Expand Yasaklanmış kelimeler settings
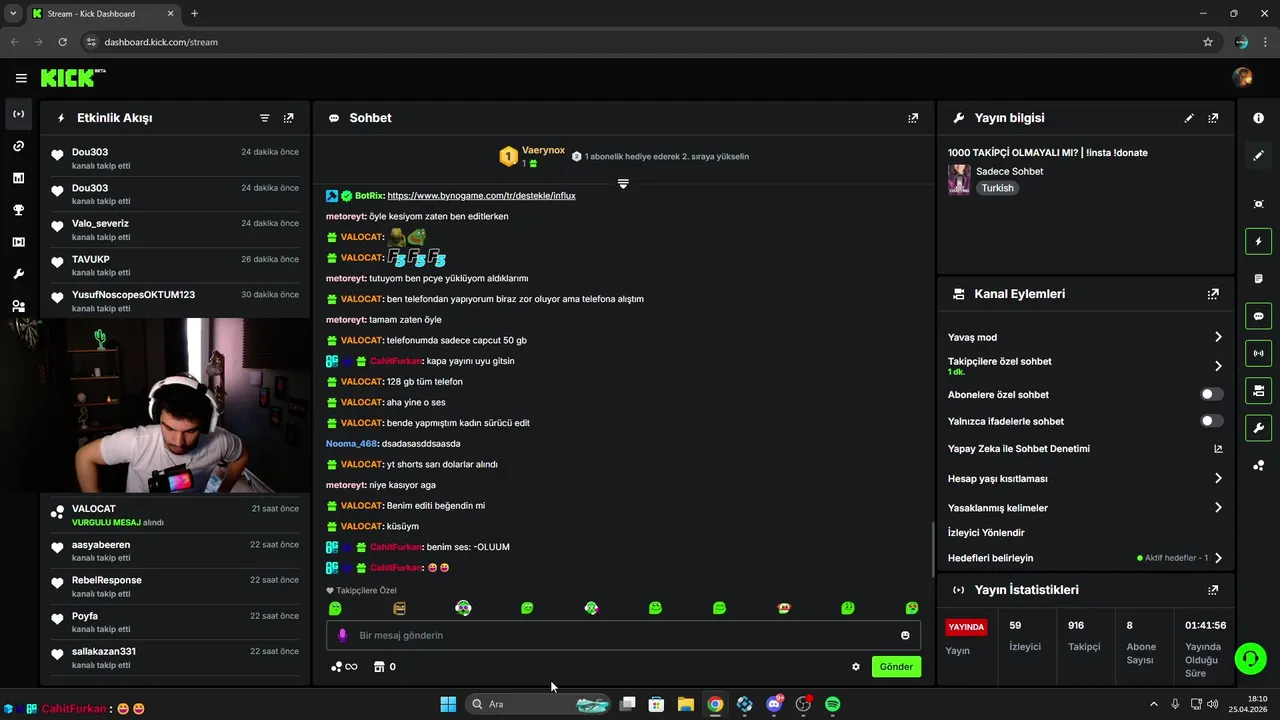Image resolution: width=1280 pixels, height=720 pixels. (x=1218, y=508)
